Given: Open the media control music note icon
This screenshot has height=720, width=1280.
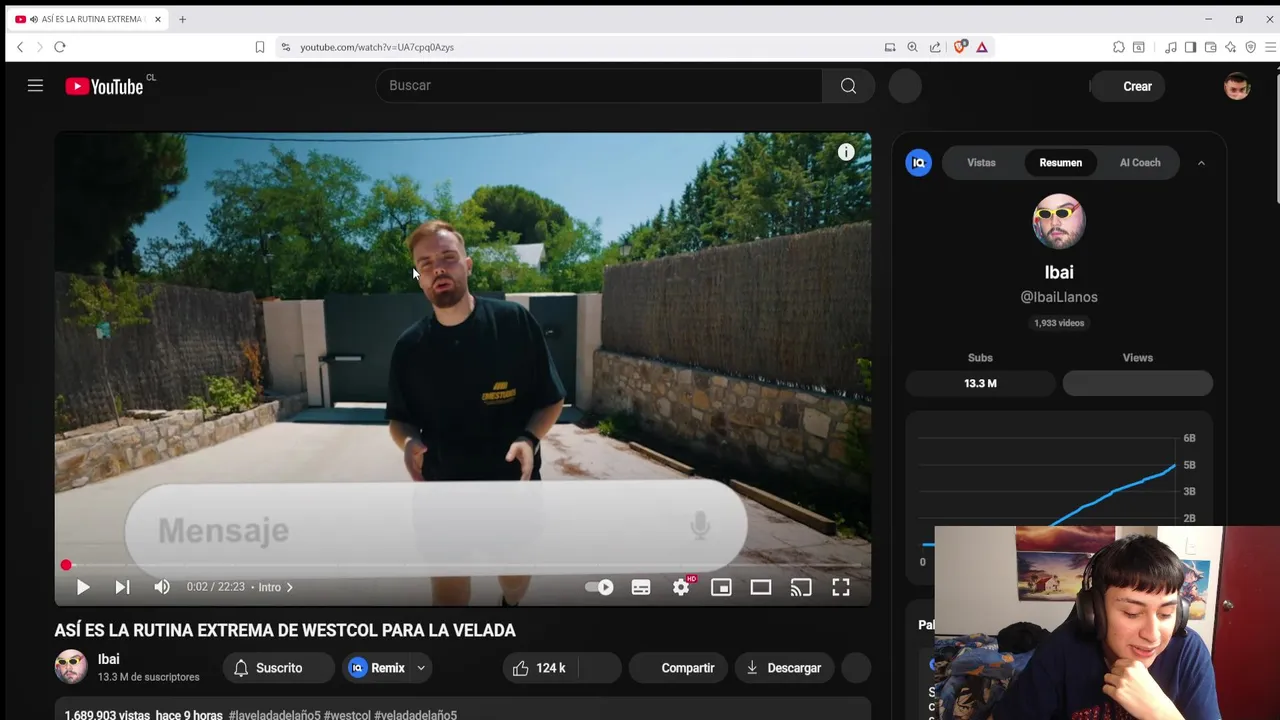Looking at the screenshot, I should 1170,47.
